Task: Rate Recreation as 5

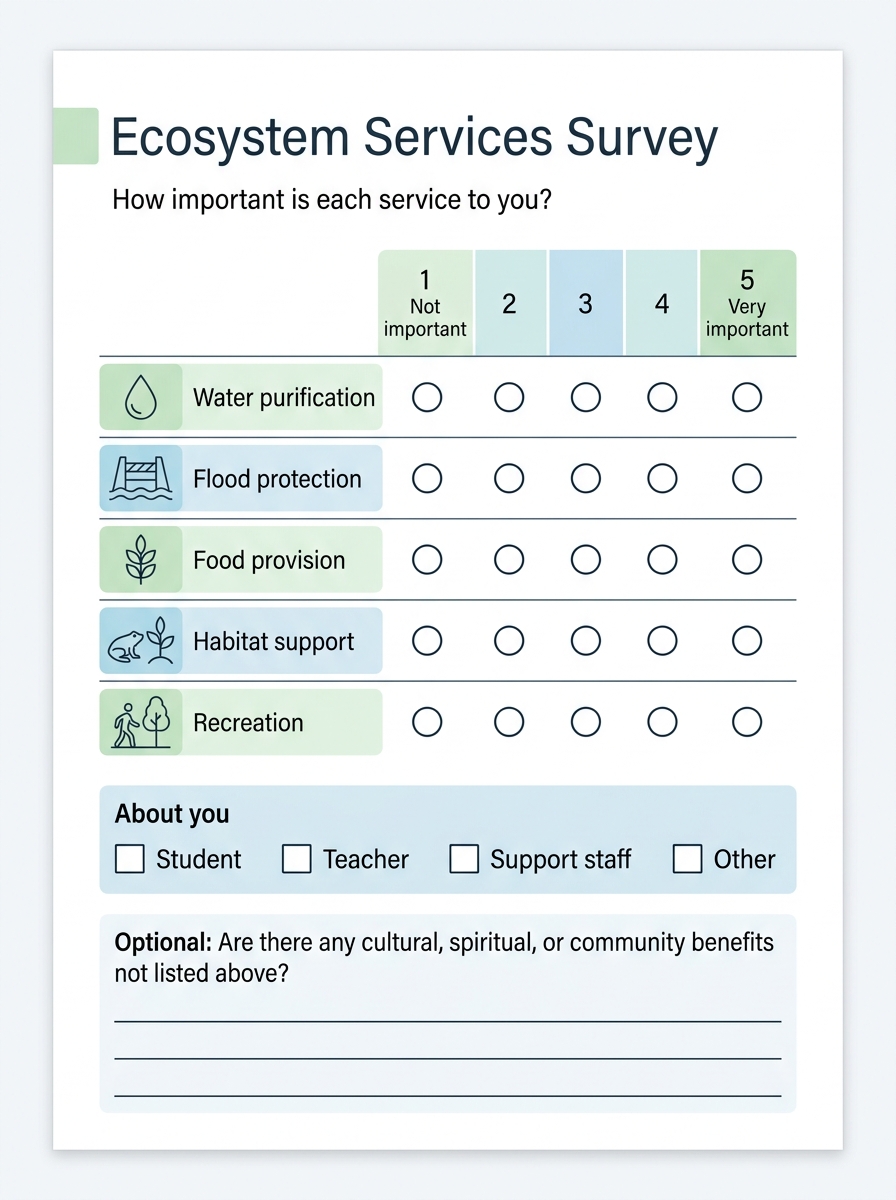Action: (x=747, y=722)
